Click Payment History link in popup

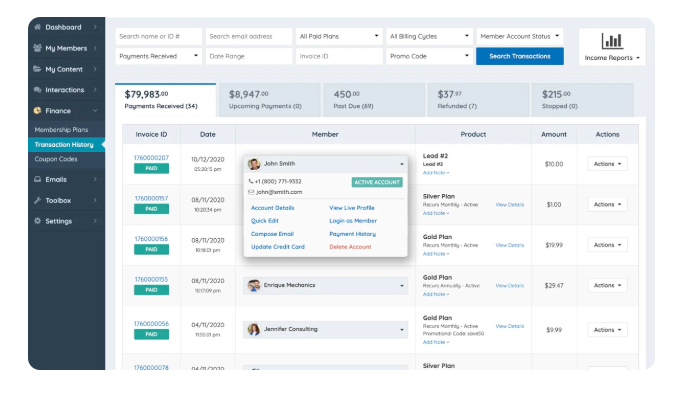[x=352, y=234]
